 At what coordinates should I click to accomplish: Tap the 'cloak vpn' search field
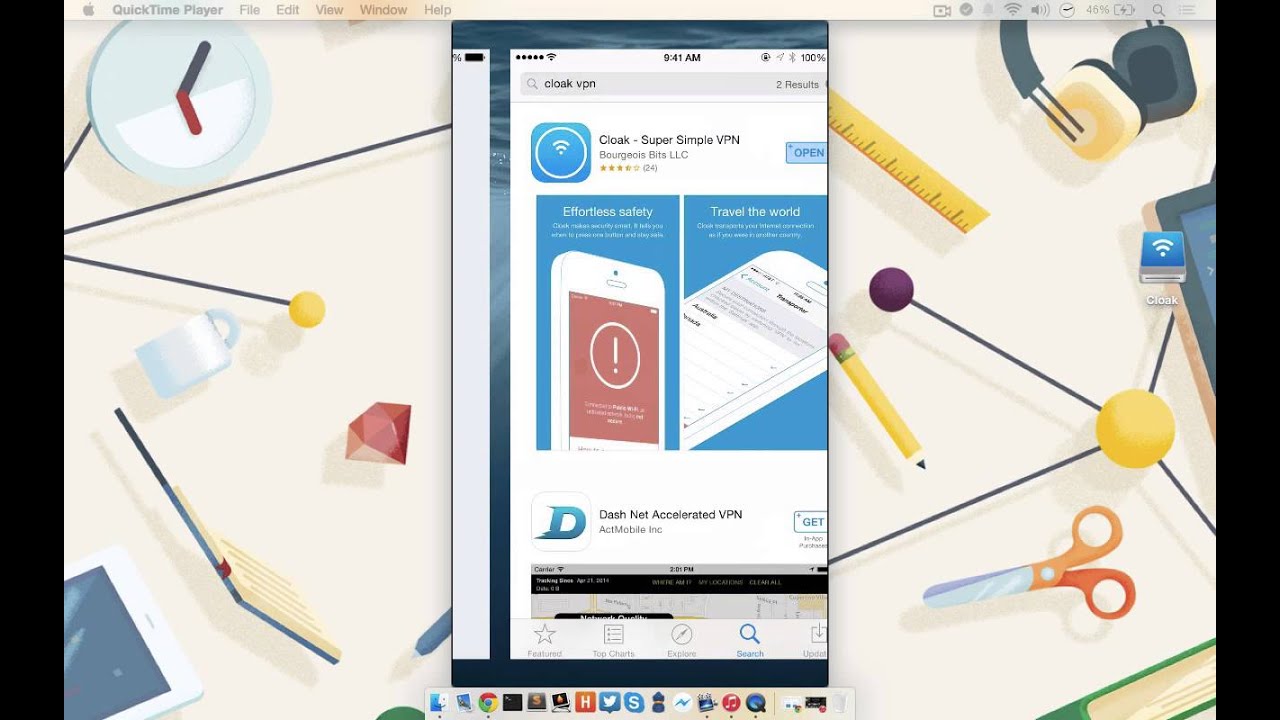673,84
